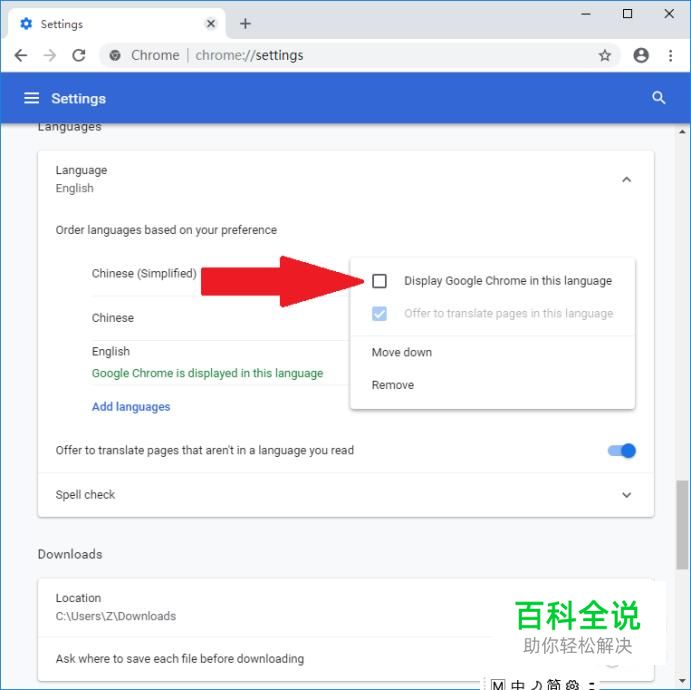Maximize the Chrome window
Image resolution: width=691 pixels, height=690 pixels.
click(x=627, y=14)
